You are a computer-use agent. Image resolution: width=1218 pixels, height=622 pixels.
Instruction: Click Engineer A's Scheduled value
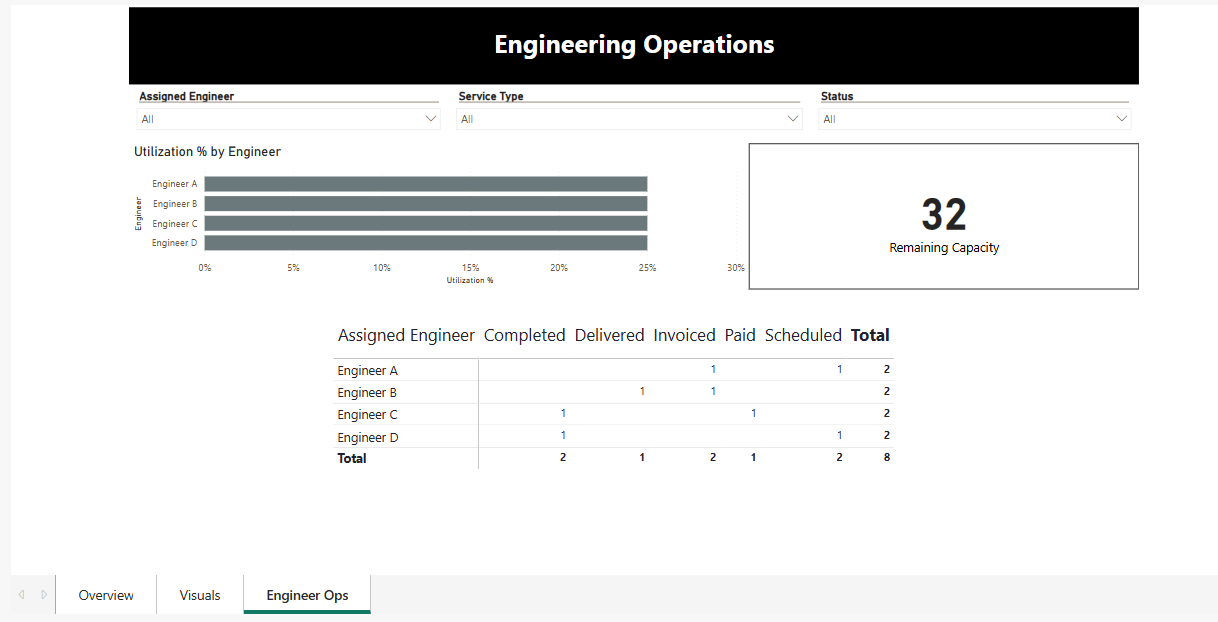(839, 369)
